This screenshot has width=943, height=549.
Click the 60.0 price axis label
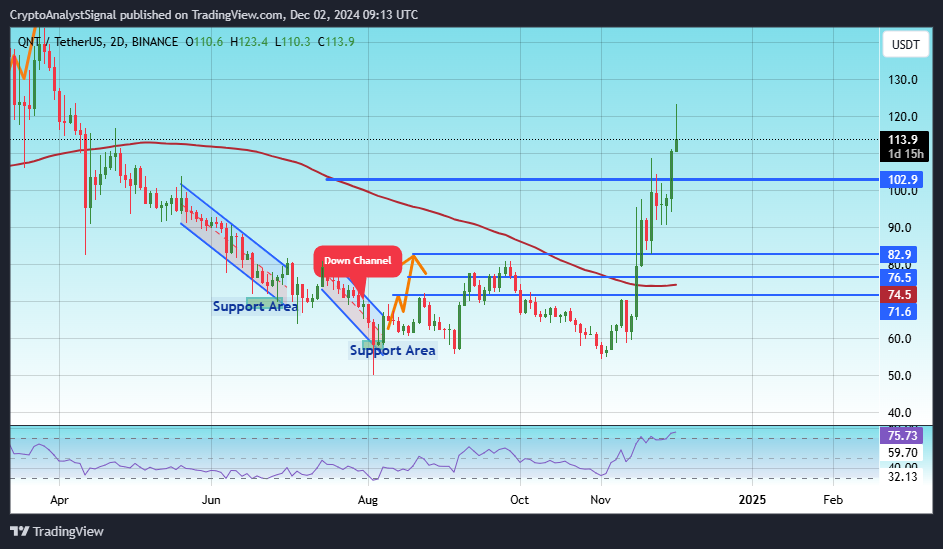pyautogui.click(x=900, y=339)
